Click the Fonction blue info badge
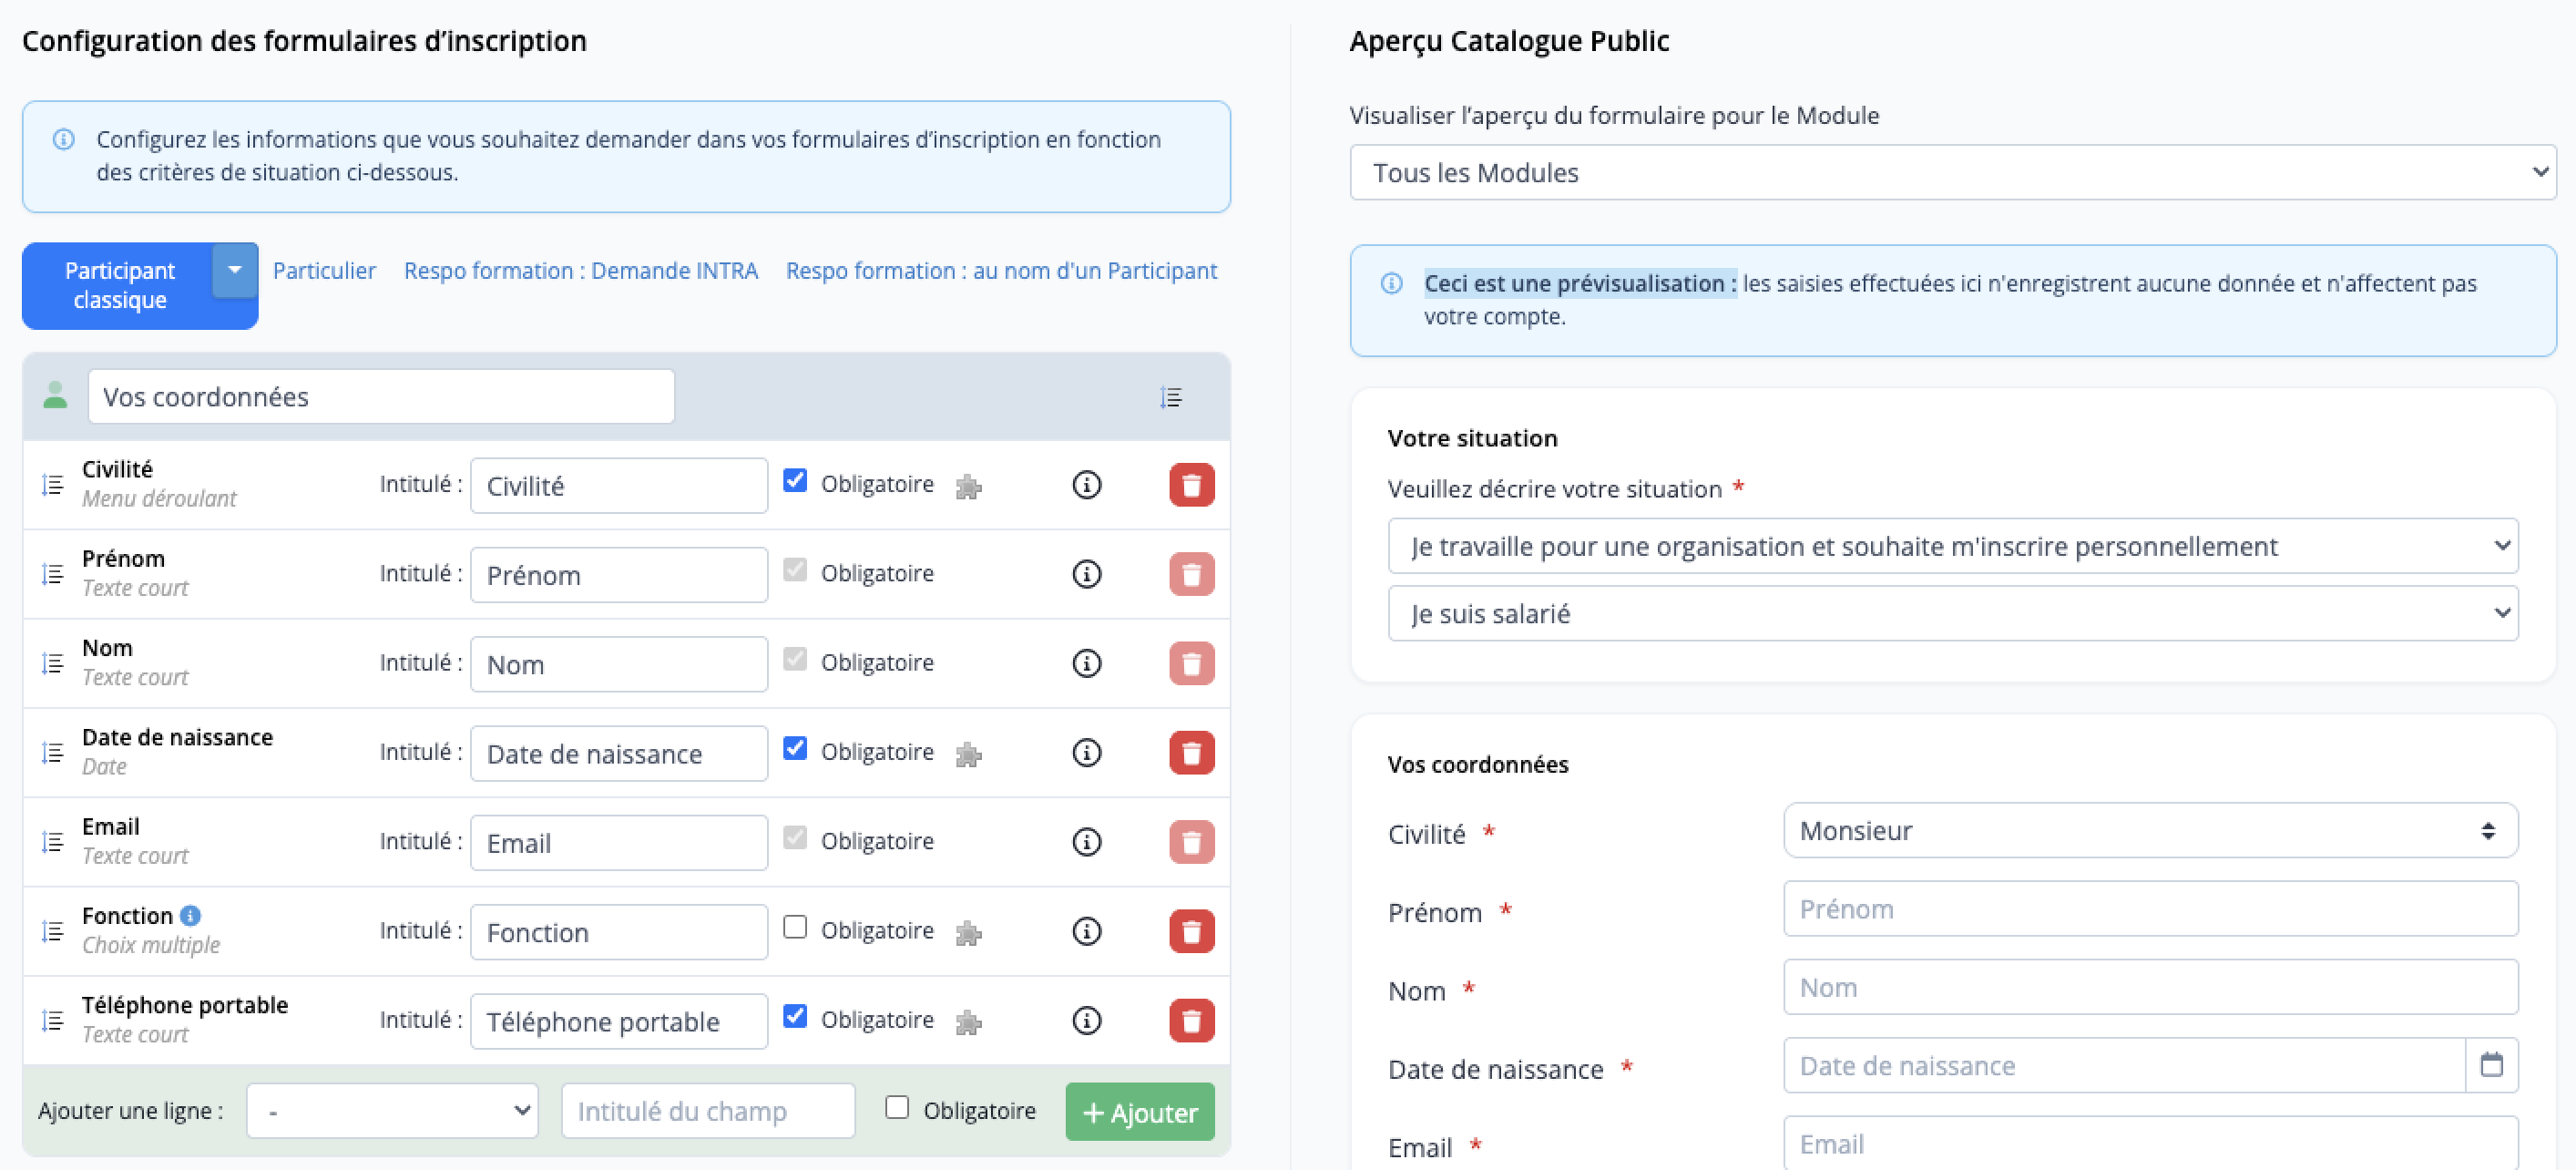The image size is (2576, 1170). [190, 915]
